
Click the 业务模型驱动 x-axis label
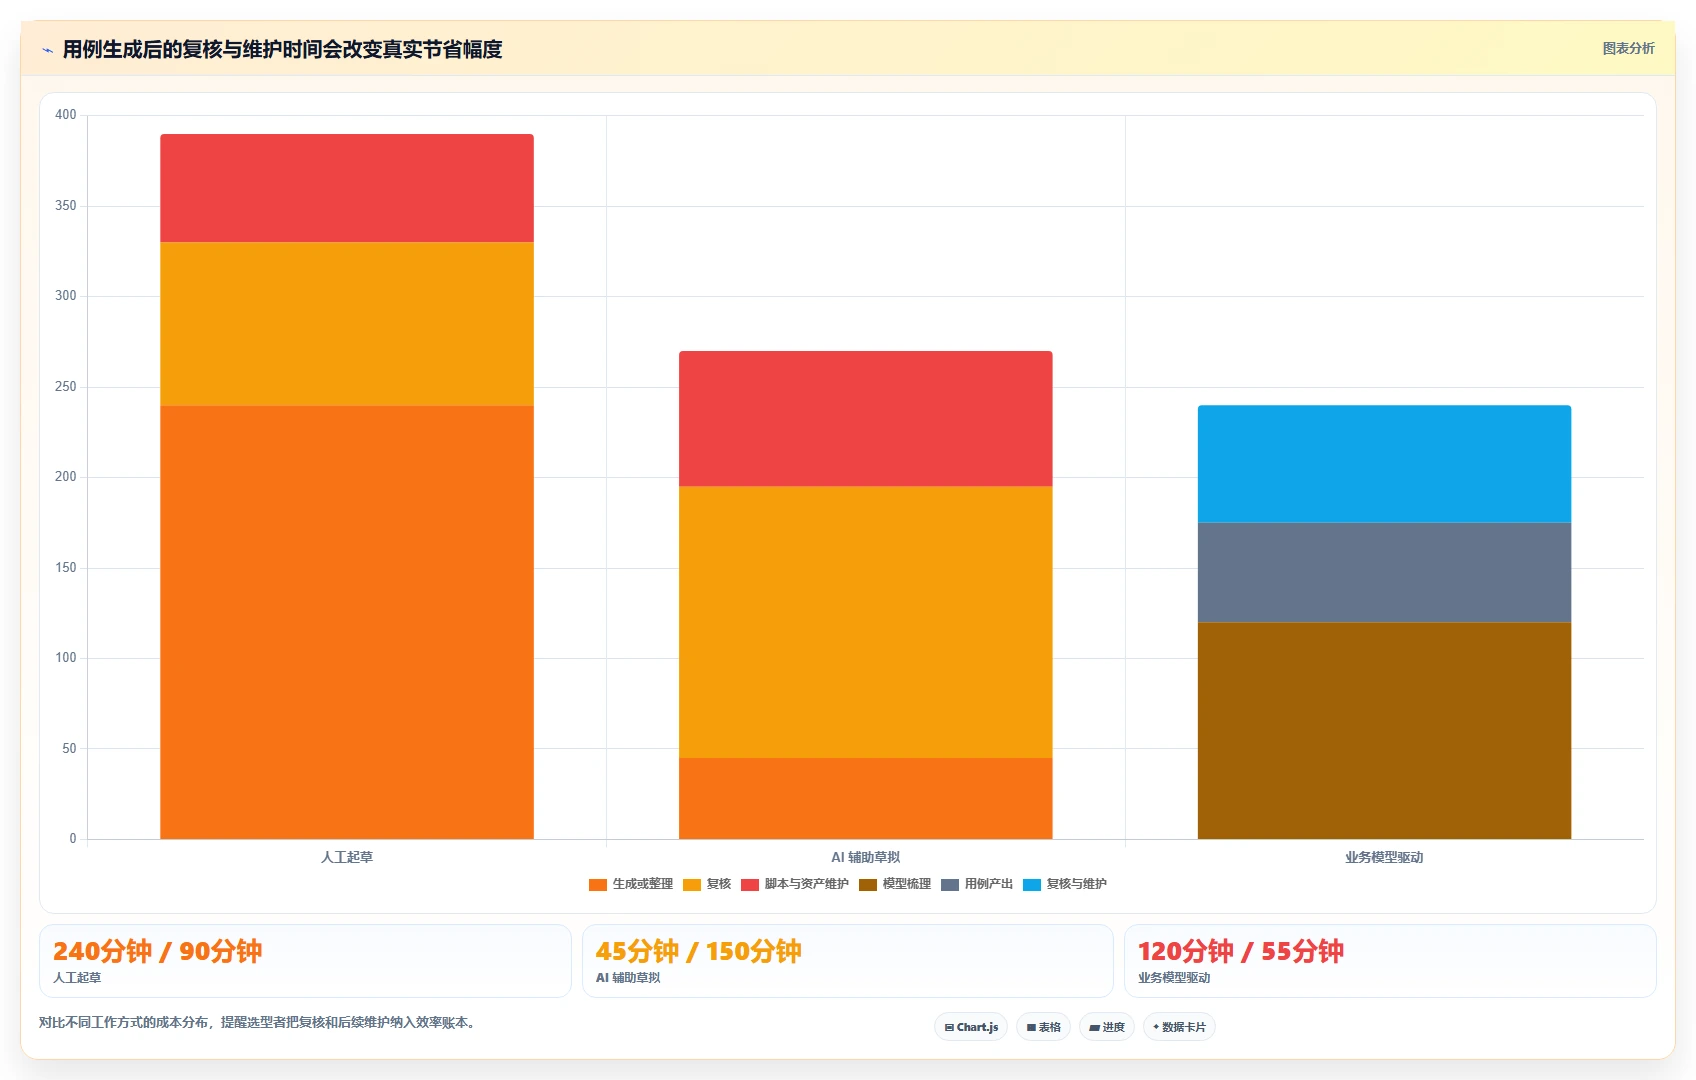coord(1384,857)
